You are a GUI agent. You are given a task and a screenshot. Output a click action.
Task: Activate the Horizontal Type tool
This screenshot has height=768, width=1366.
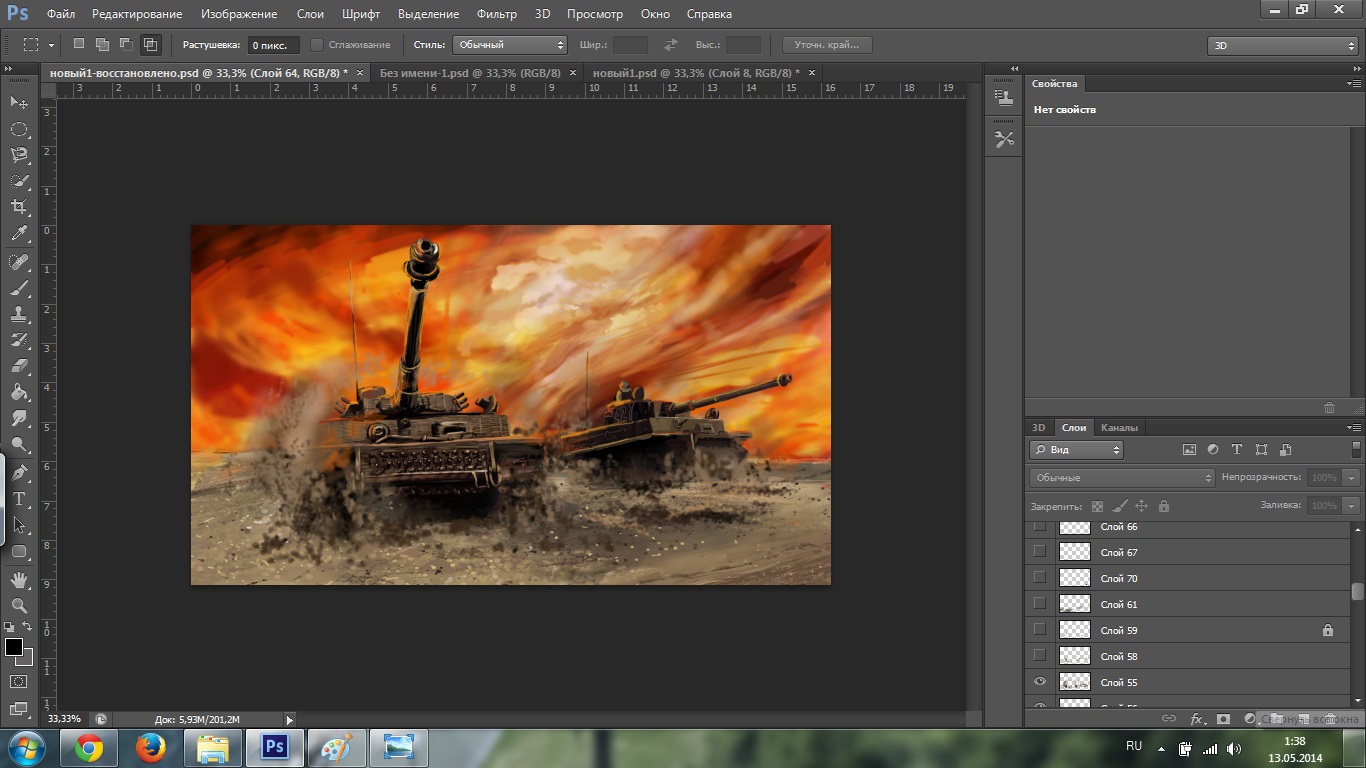pyautogui.click(x=19, y=499)
